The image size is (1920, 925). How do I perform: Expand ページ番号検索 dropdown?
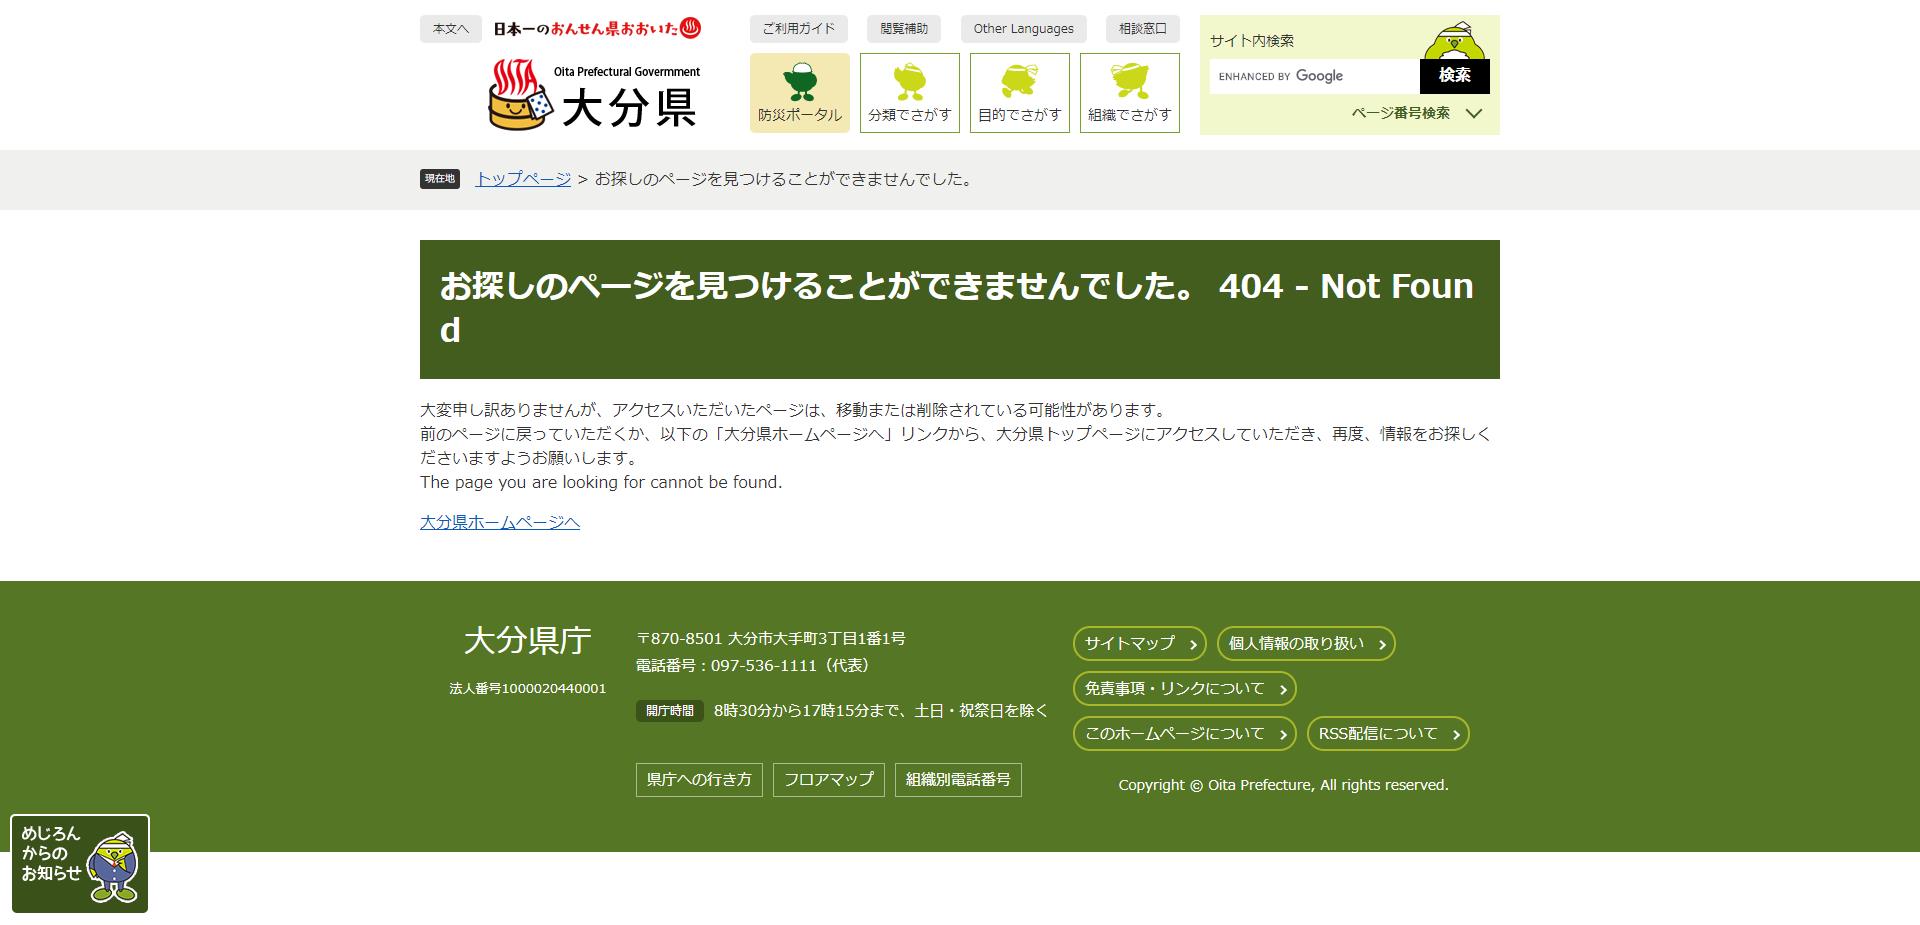[x=1413, y=114]
